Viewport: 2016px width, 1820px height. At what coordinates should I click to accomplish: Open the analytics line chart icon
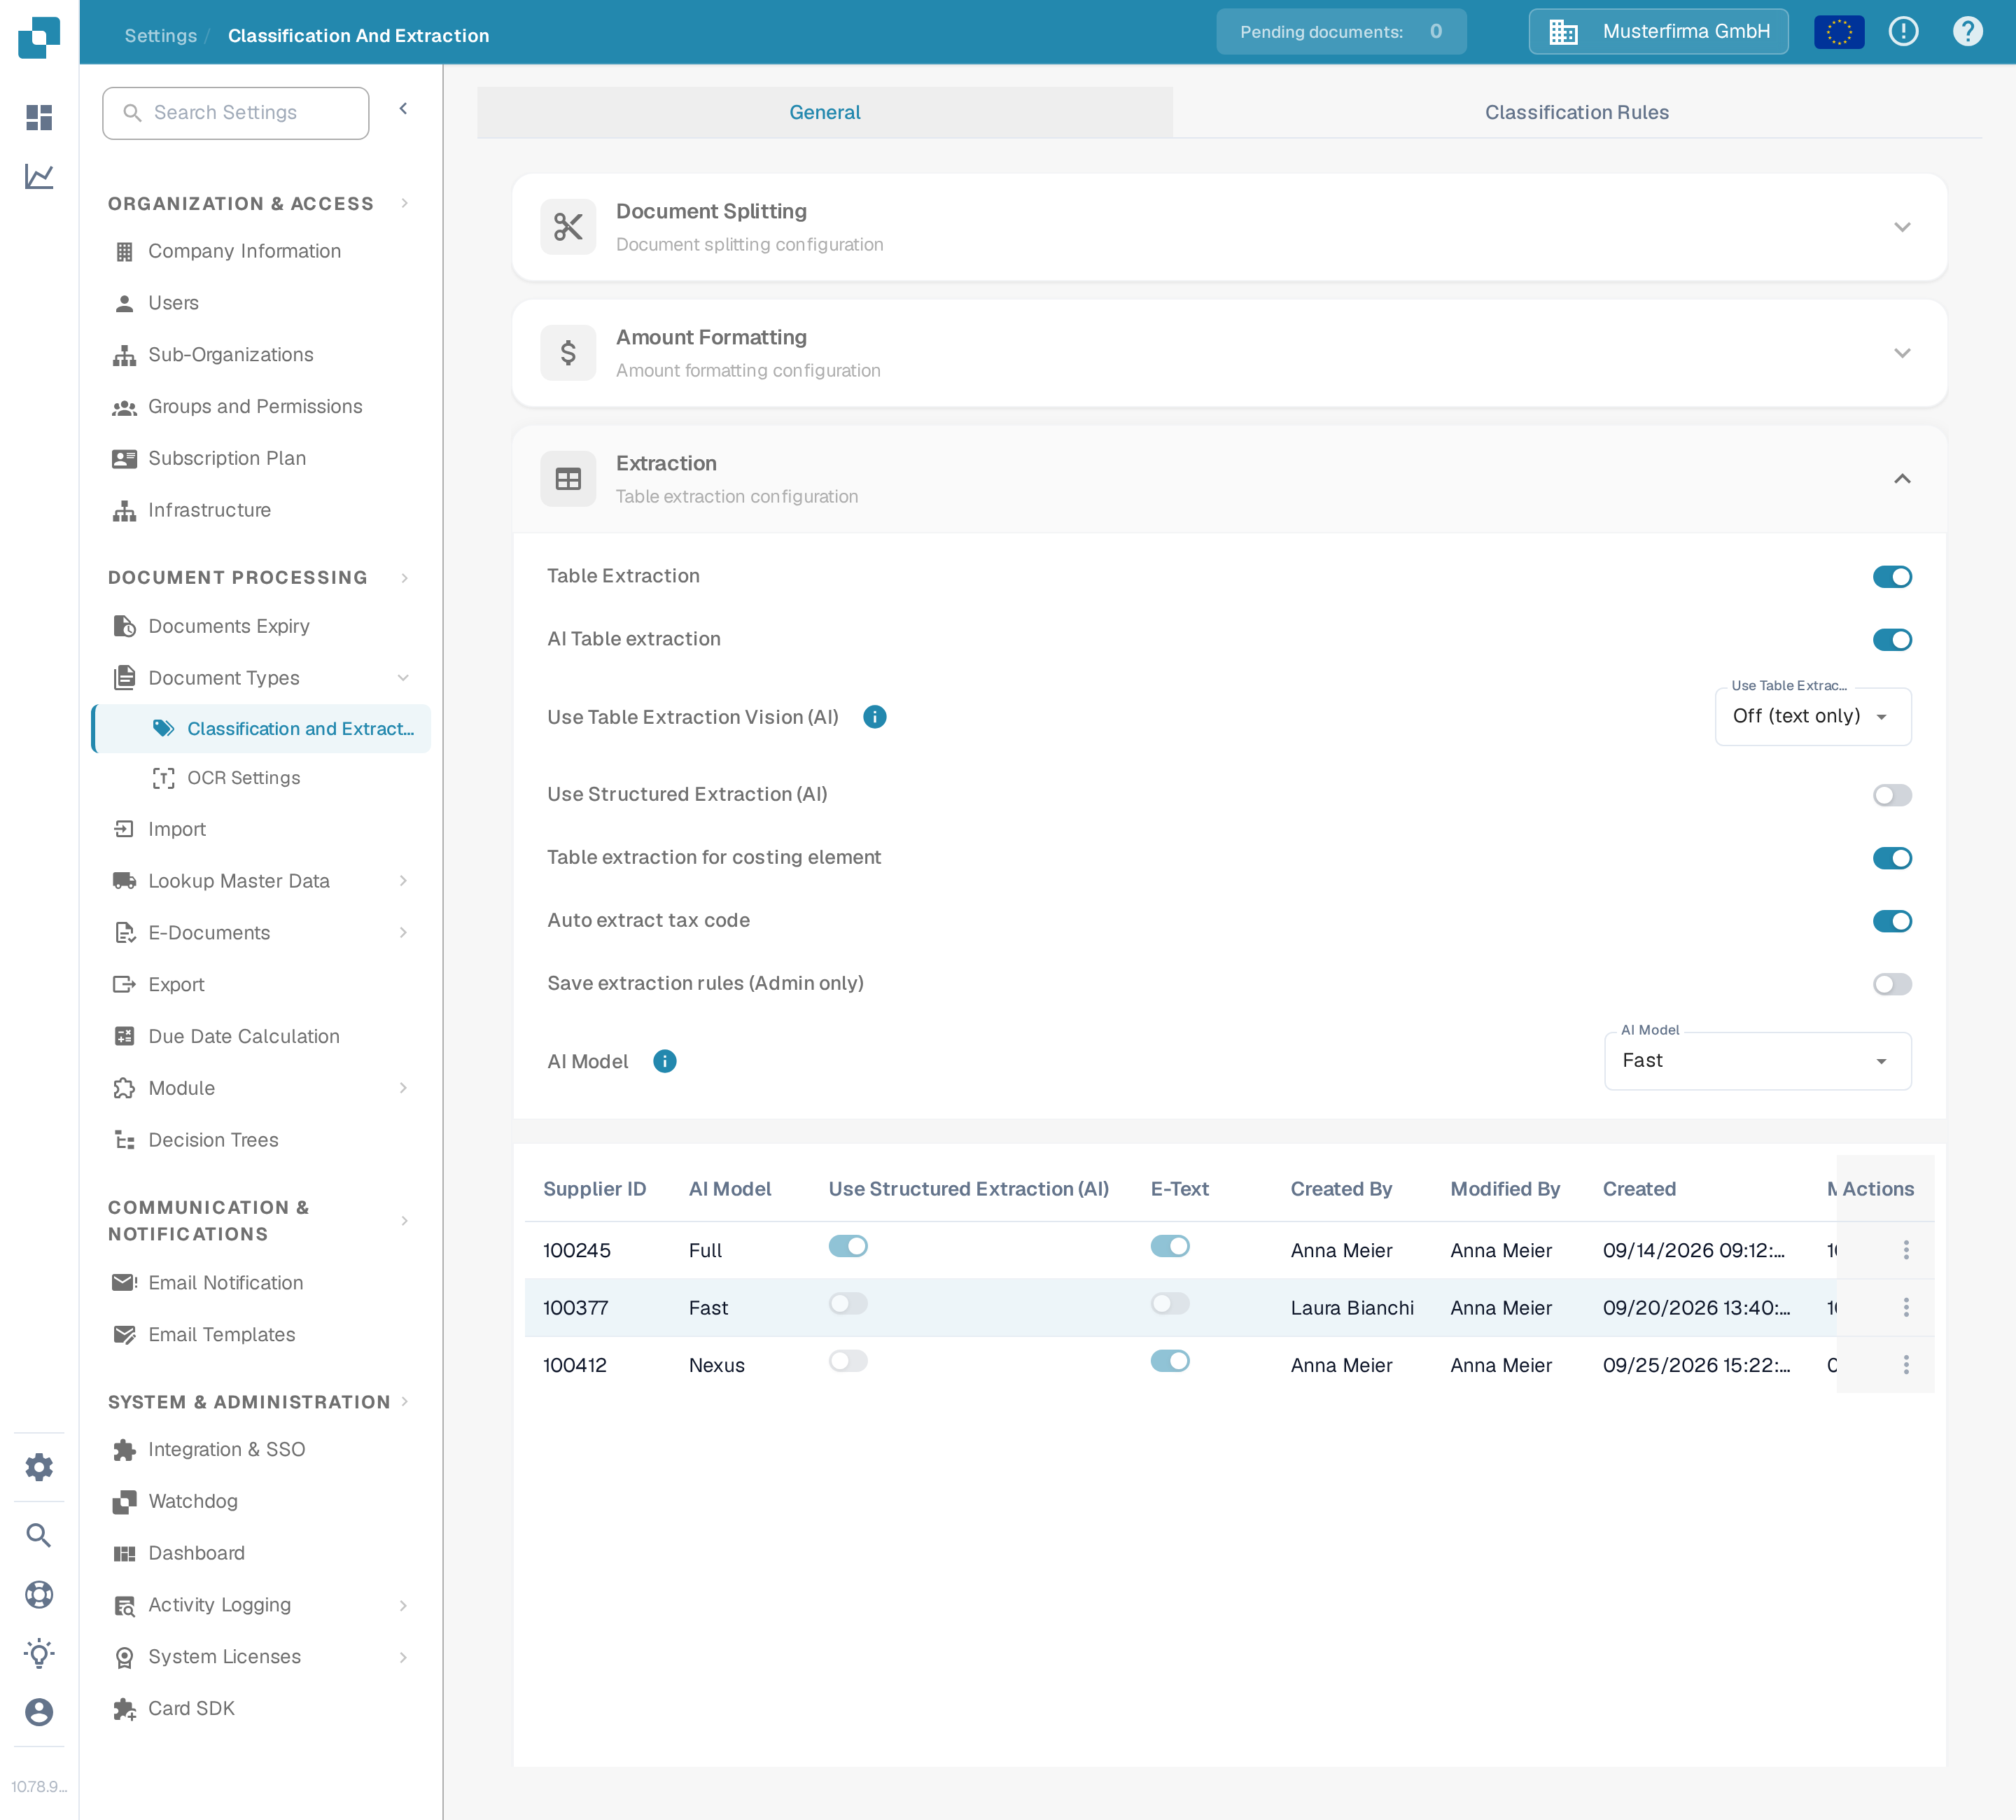tap(39, 177)
